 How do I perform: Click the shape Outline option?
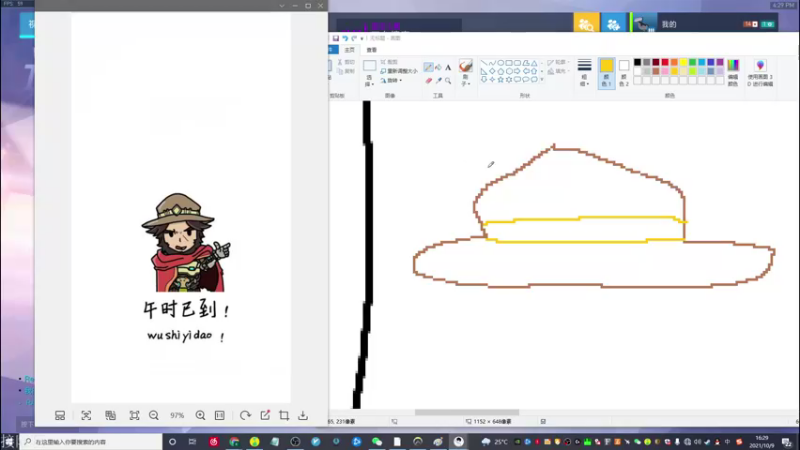coord(558,62)
